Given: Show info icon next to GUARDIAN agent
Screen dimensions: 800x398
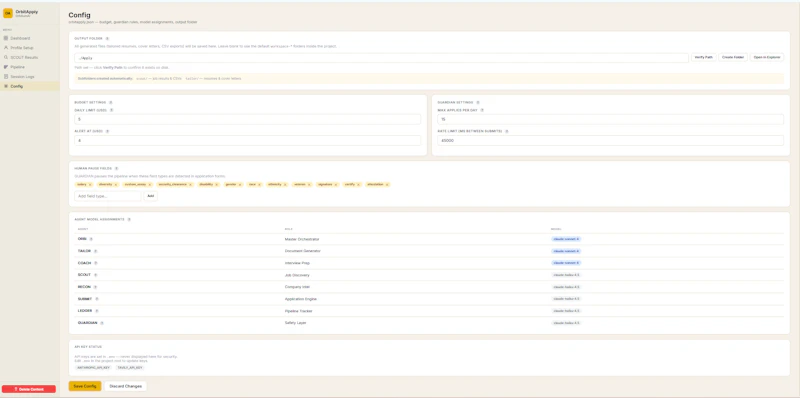Looking at the screenshot, I should click(102, 323).
